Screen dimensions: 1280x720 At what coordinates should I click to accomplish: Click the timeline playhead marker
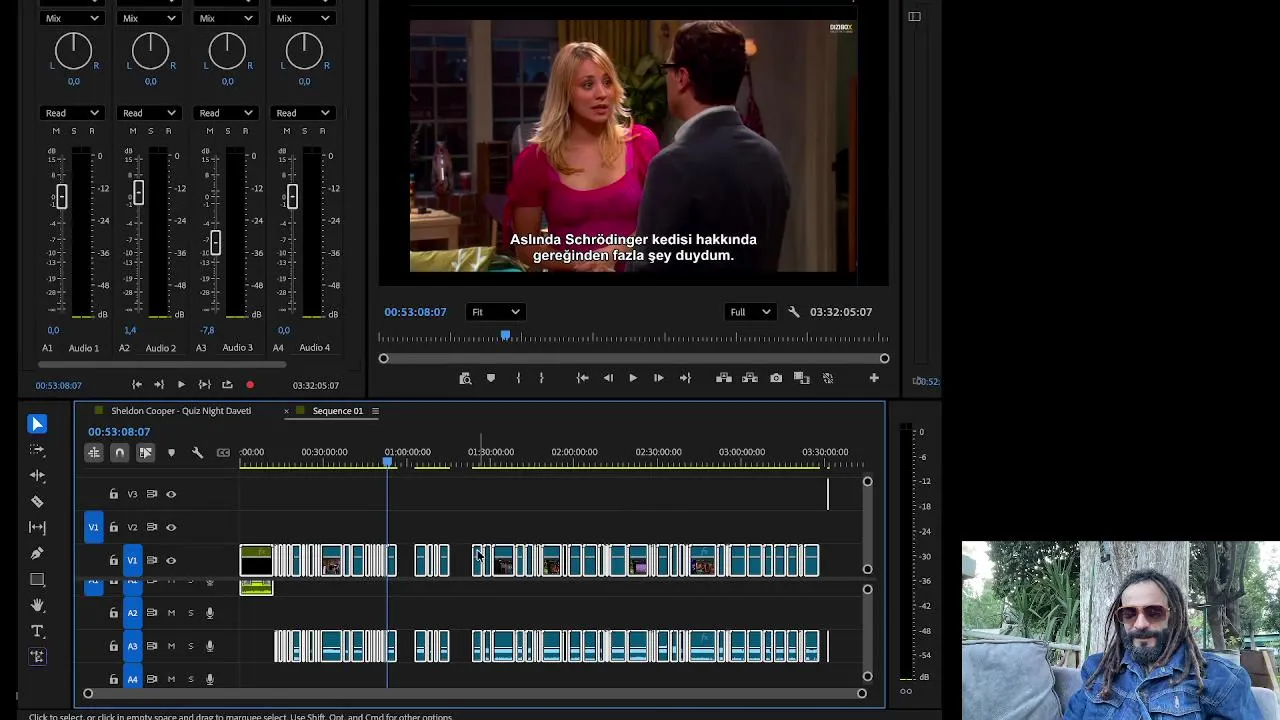pos(388,461)
